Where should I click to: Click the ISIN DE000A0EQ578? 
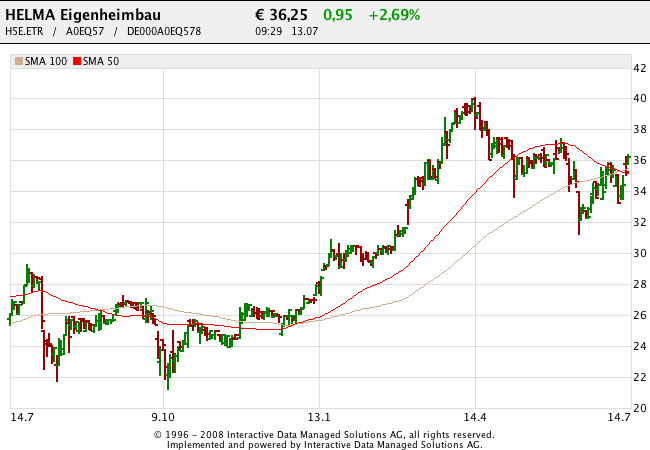[x=164, y=32]
